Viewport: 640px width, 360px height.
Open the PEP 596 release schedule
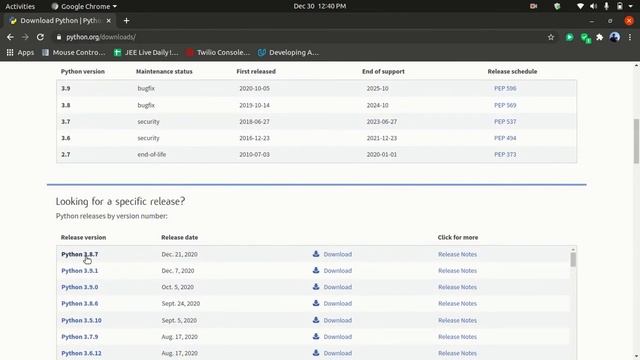(505, 88)
